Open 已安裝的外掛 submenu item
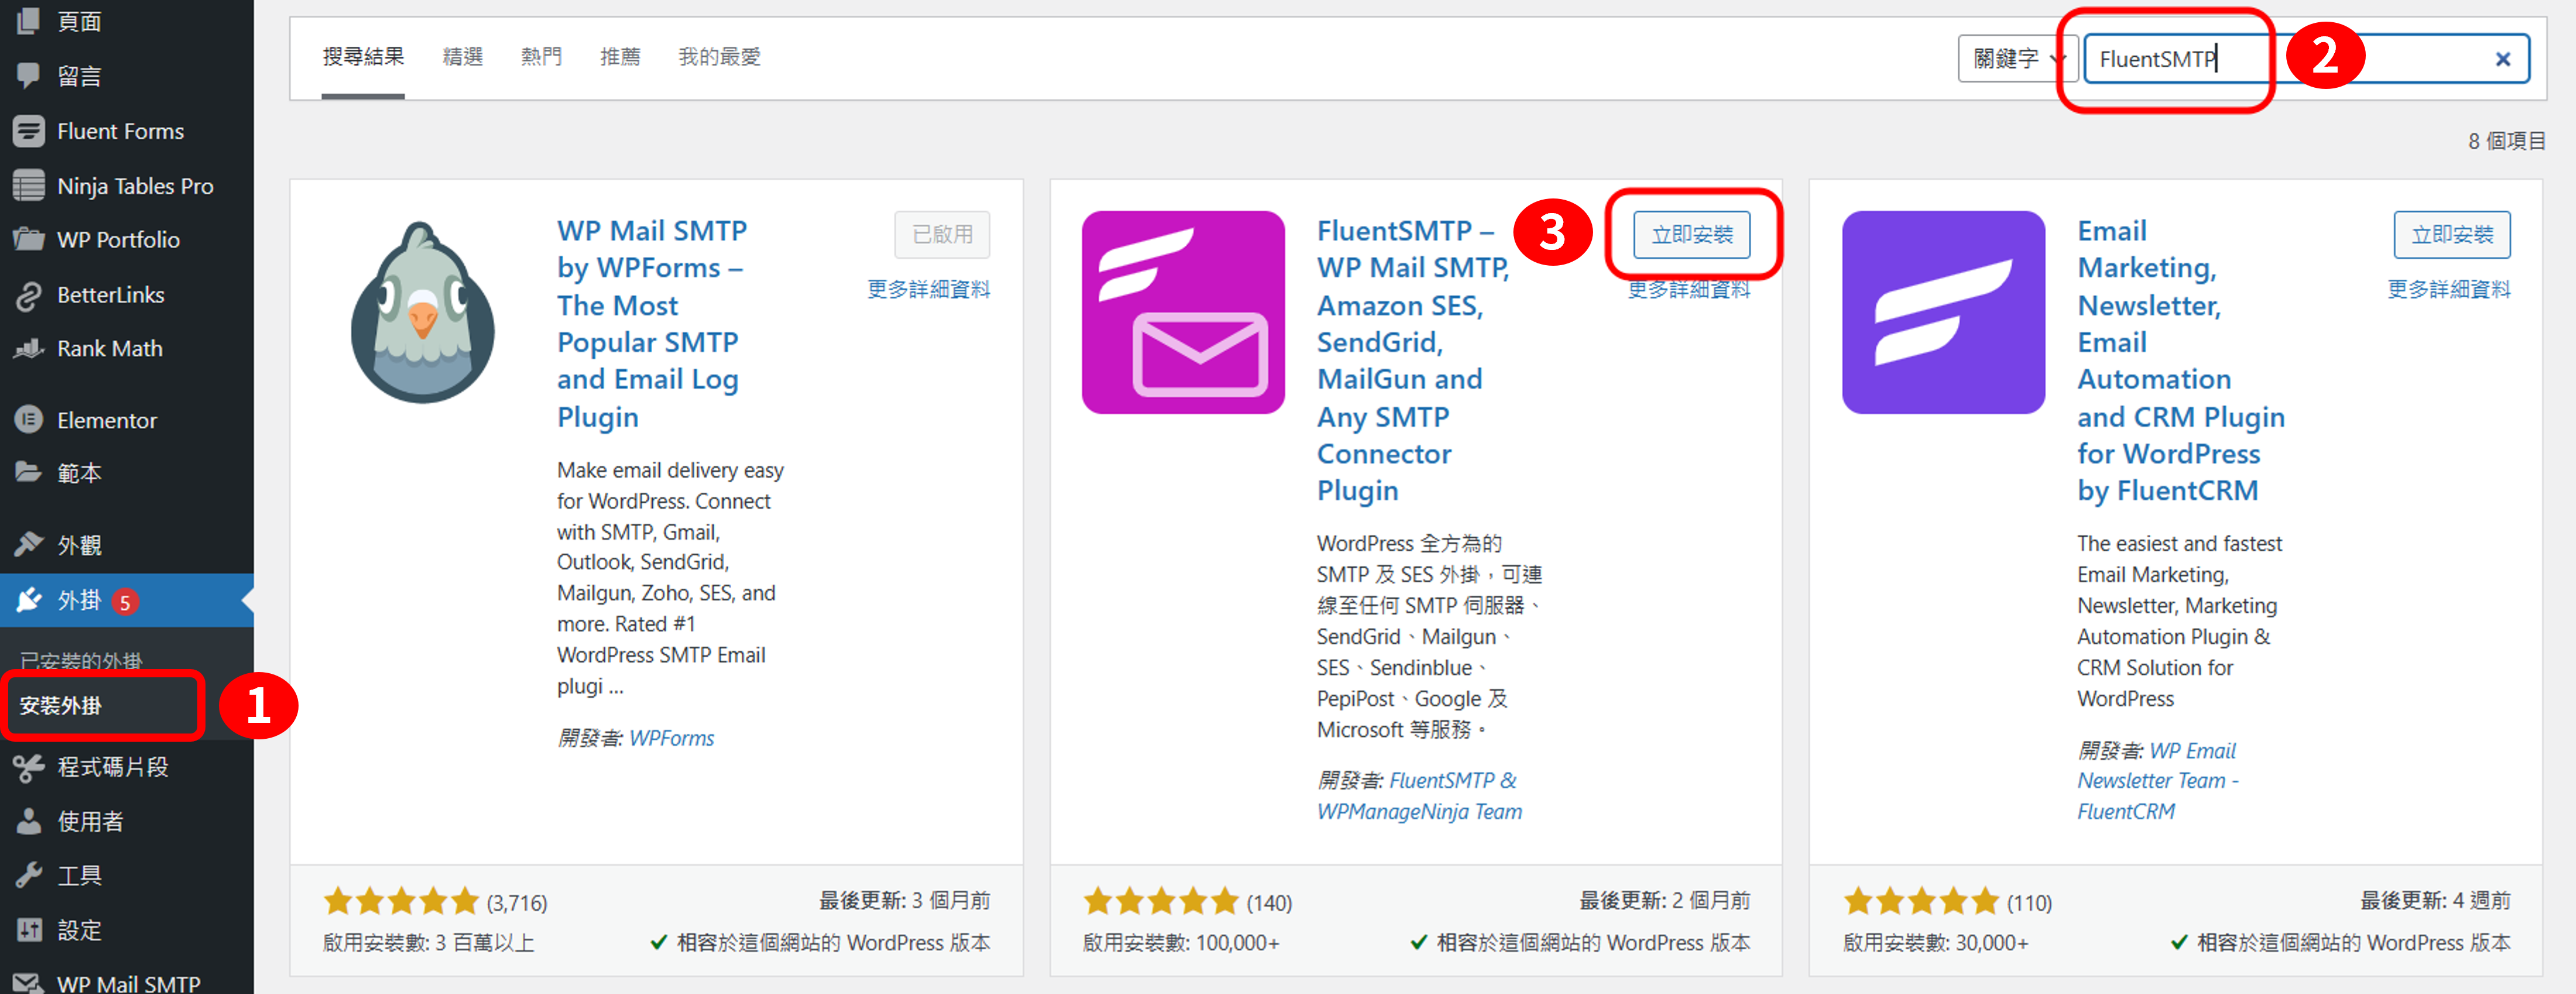2576x994 pixels. pyautogui.click(x=81, y=660)
